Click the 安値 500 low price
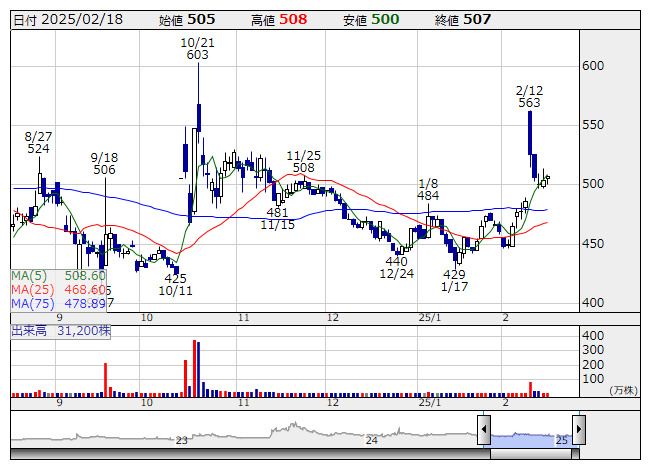This screenshot has width=653, height=470. point(371,20)
